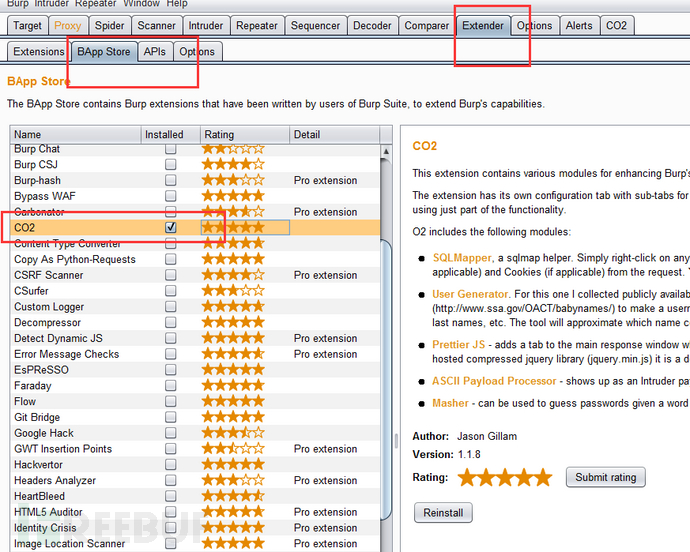Switch to the Extensions sub-tab
The image size is (690, 552).
[39, 52]
